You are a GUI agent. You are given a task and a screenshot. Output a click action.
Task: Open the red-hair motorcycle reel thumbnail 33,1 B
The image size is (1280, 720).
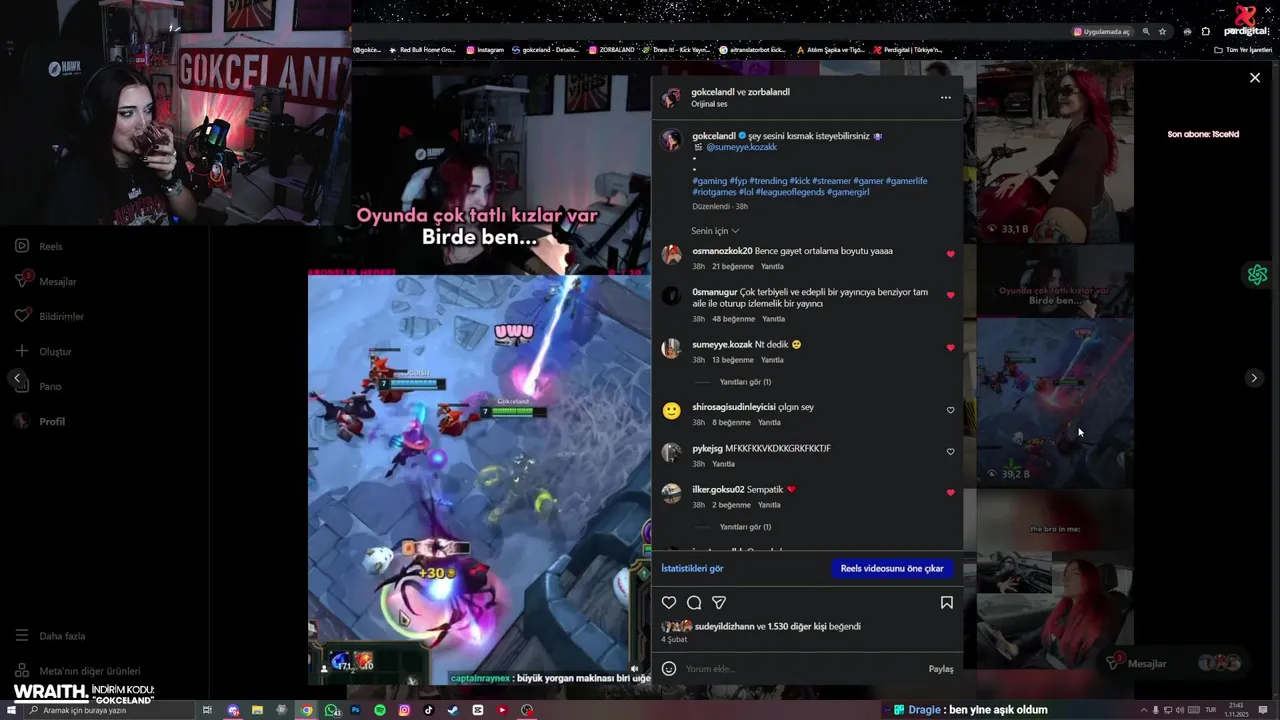1055,150
